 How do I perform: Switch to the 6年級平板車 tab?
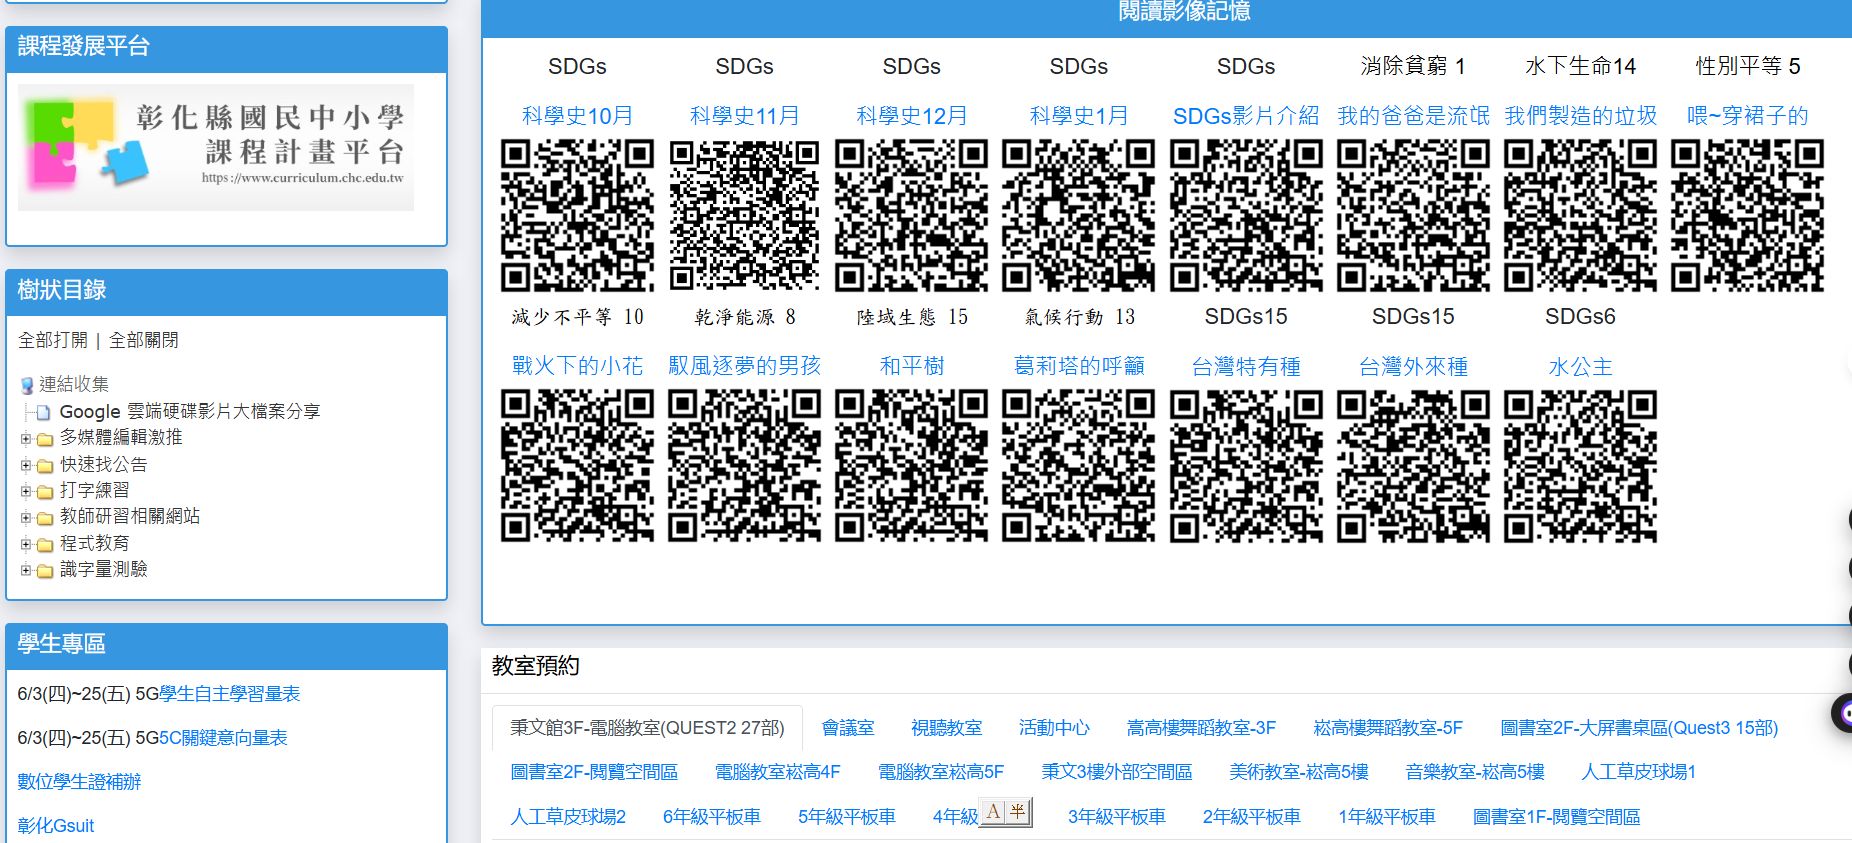click(712, 817)
